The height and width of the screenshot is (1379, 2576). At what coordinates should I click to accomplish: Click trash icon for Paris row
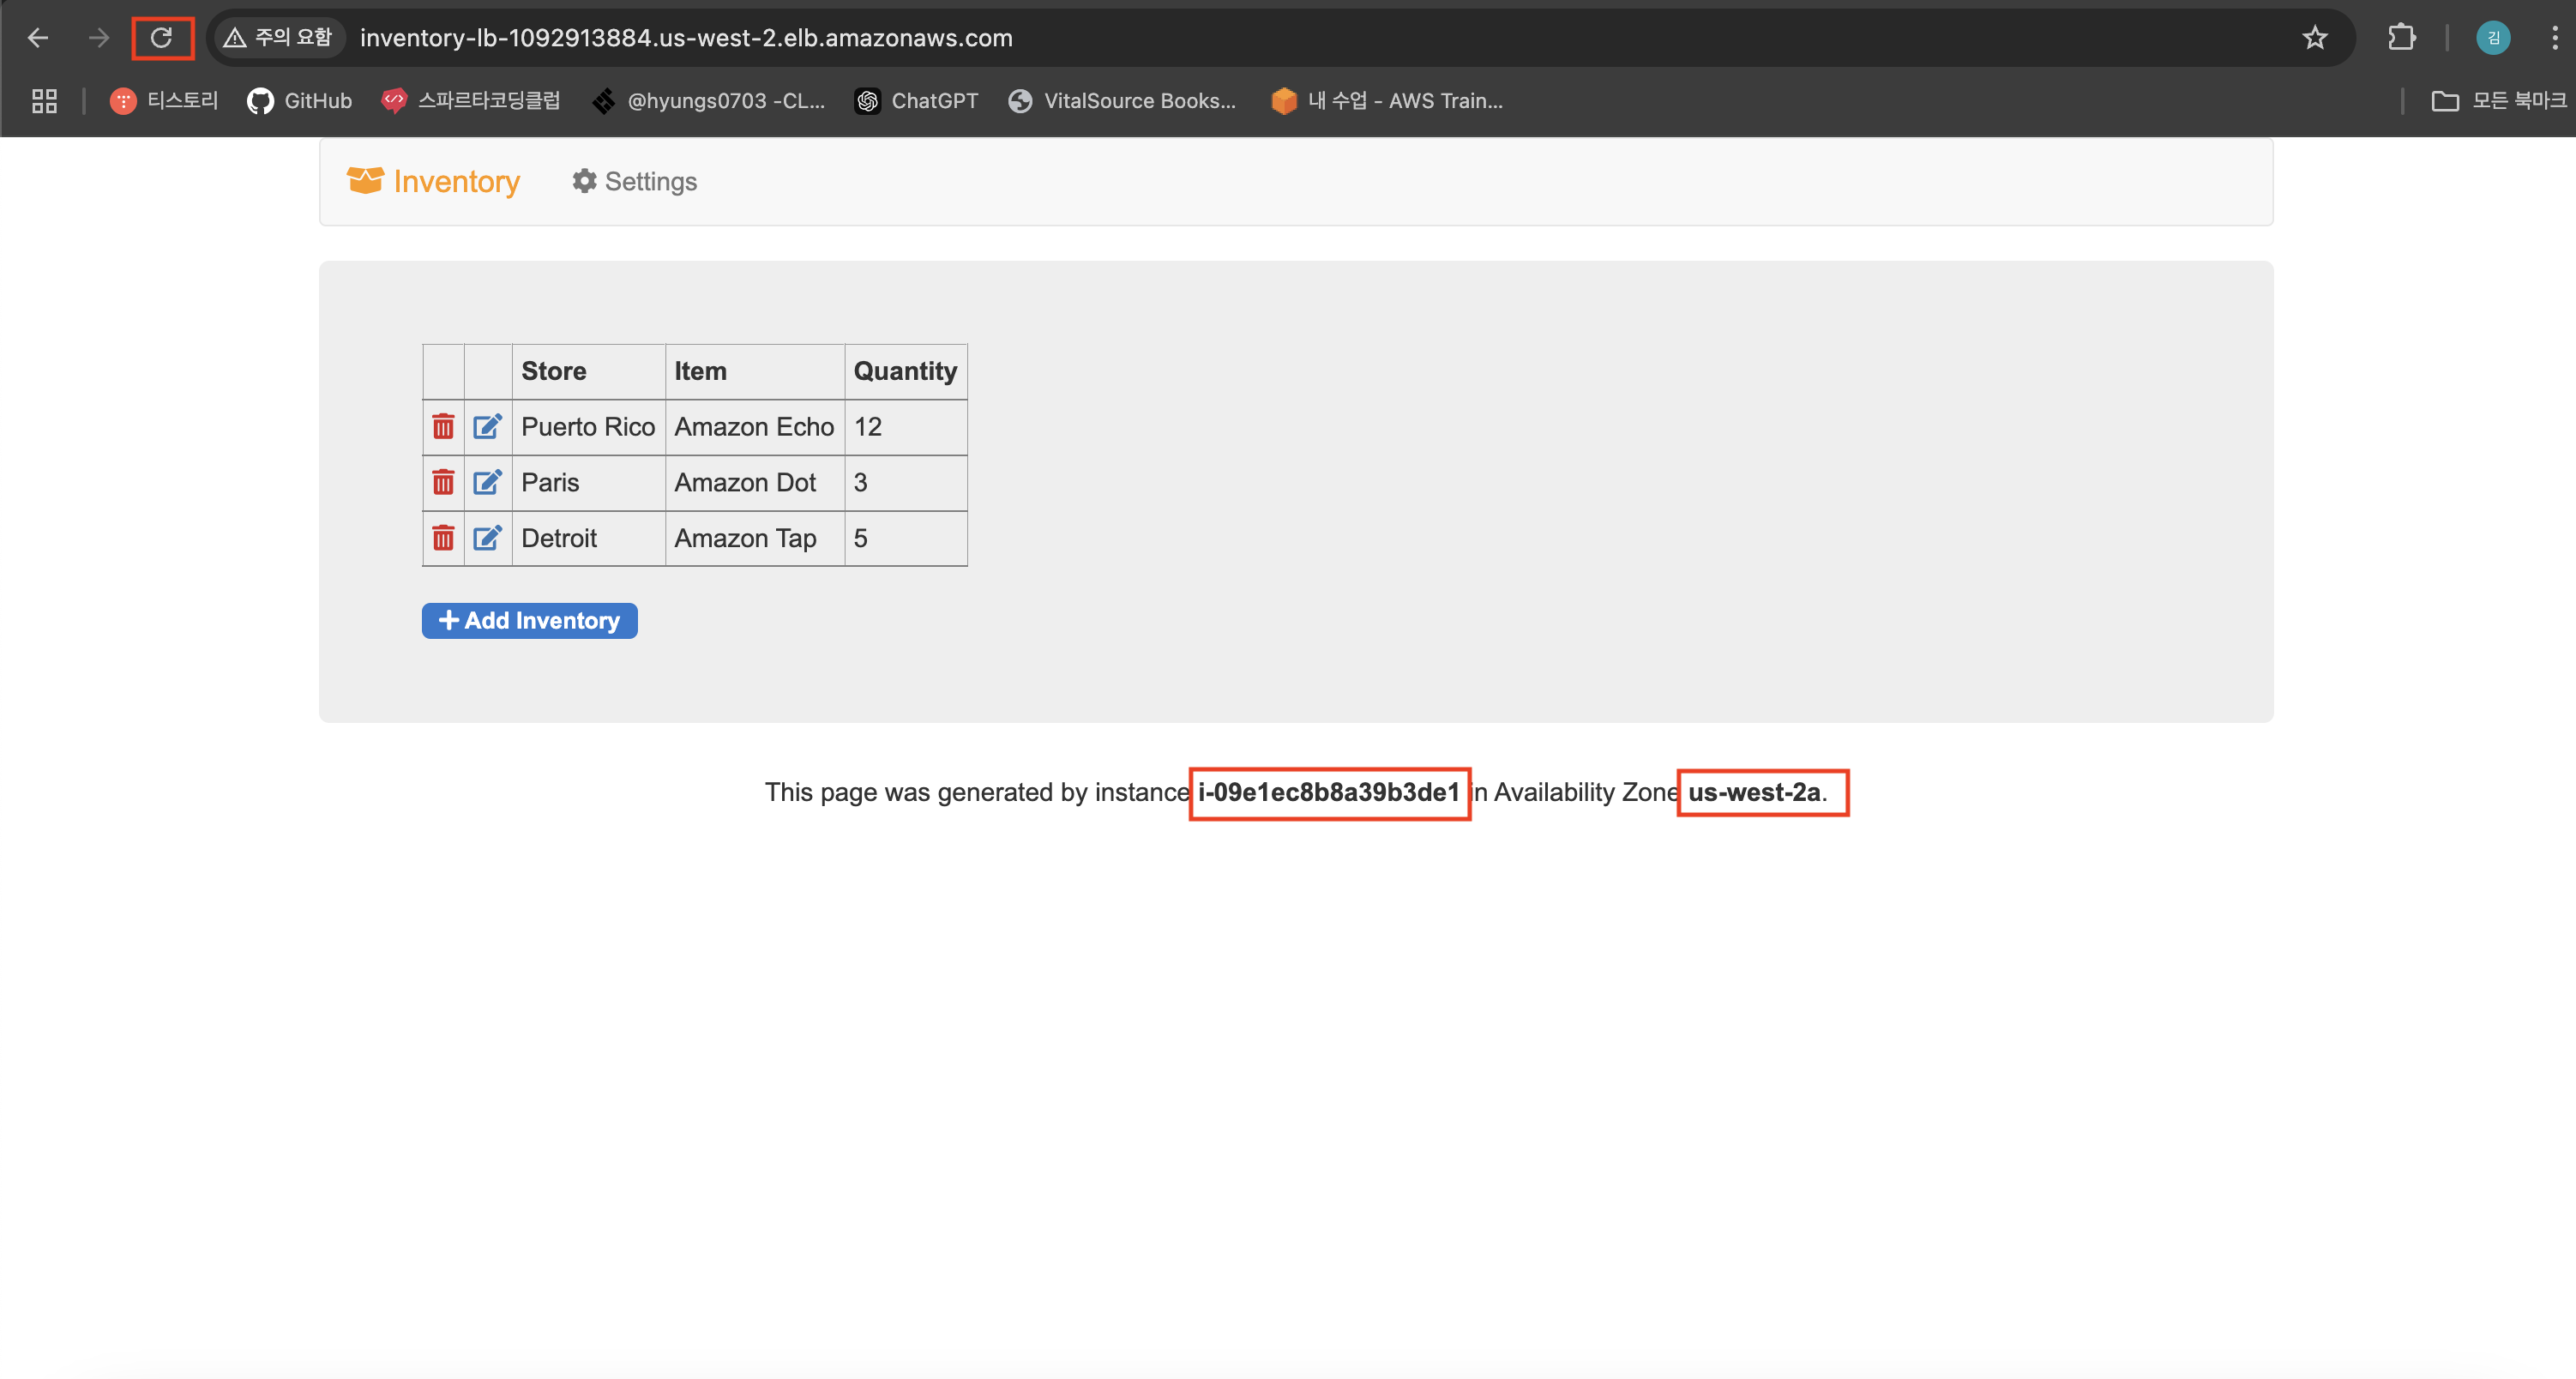[x=443, y=483]
